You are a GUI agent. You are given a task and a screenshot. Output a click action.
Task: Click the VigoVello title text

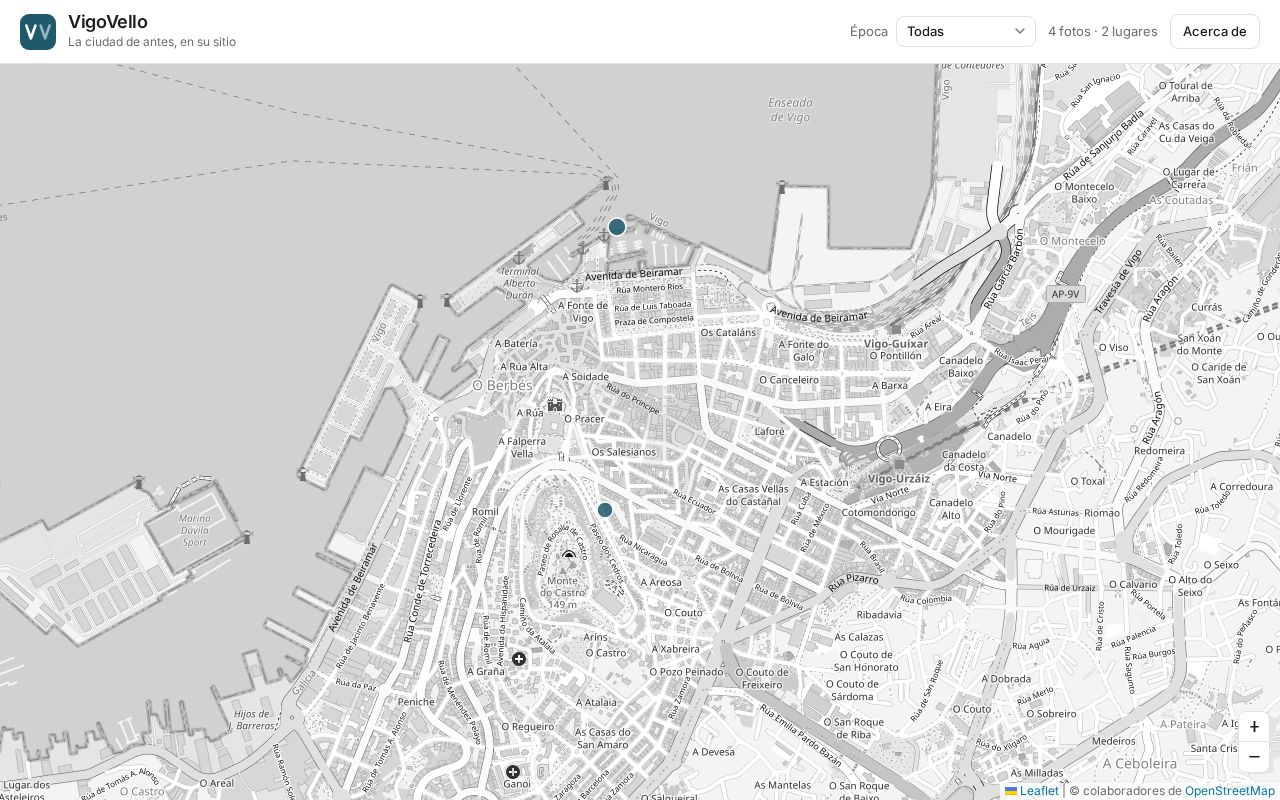[108, 22]
